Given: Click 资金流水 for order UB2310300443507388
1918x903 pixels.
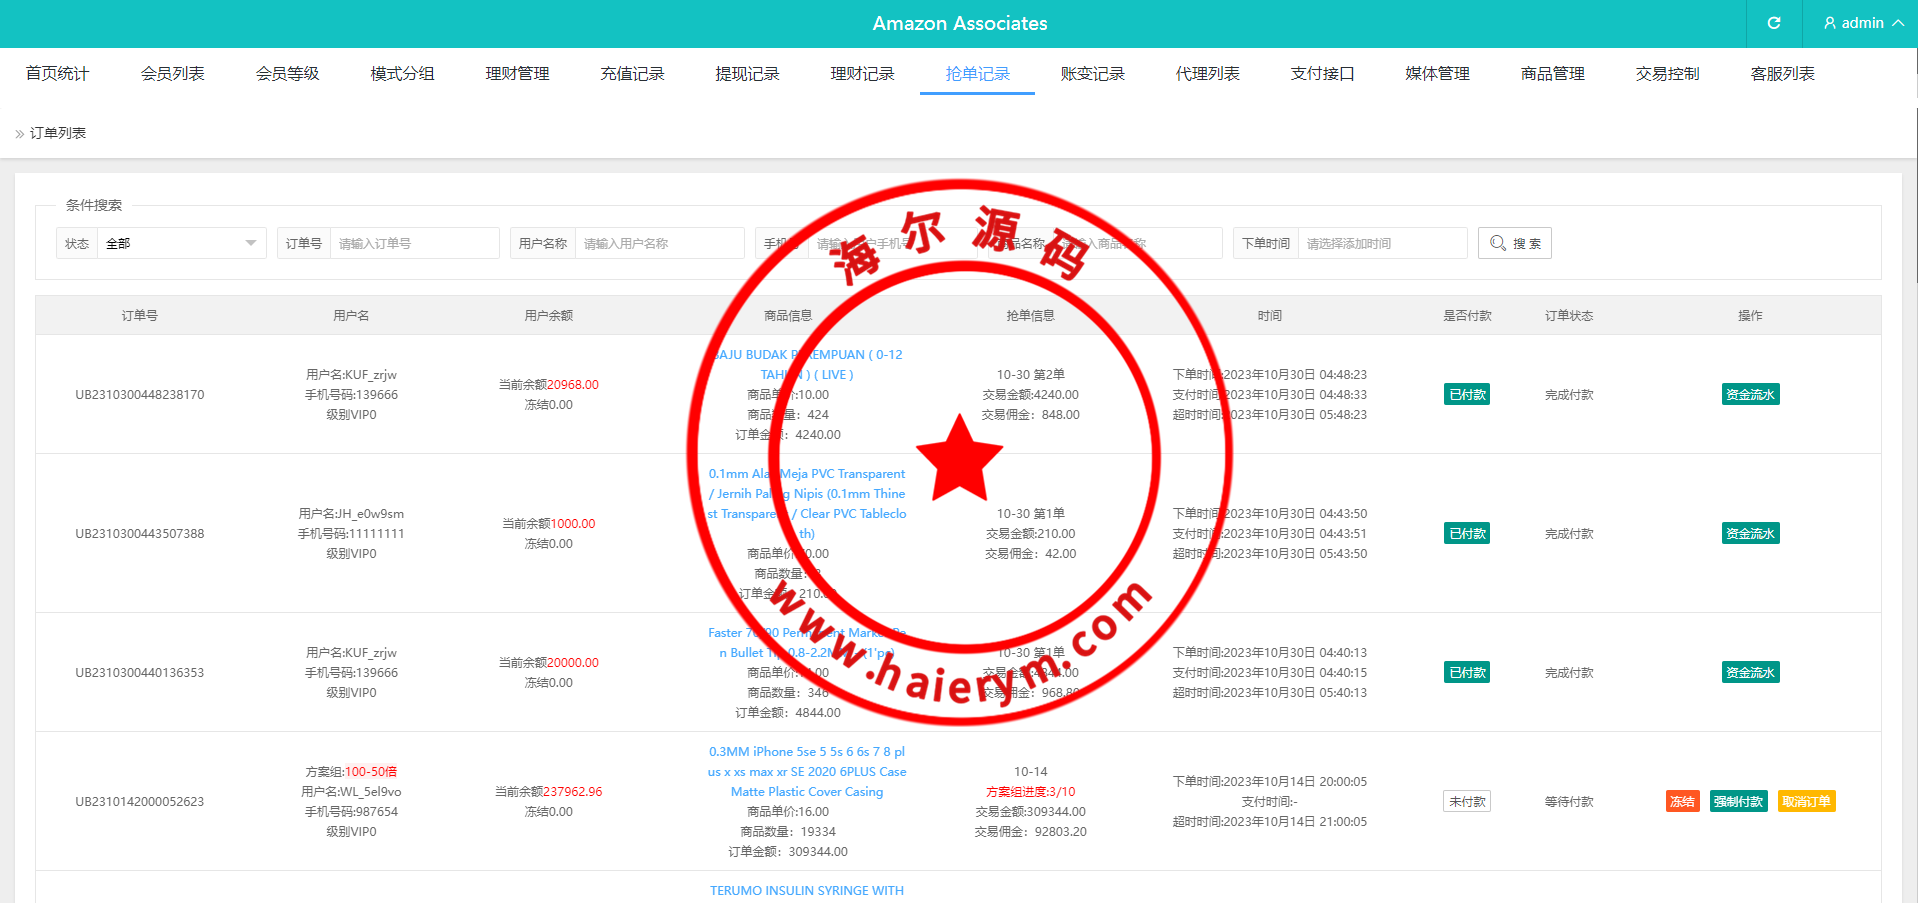Looking at the screenshot, I should point(1750,533).
